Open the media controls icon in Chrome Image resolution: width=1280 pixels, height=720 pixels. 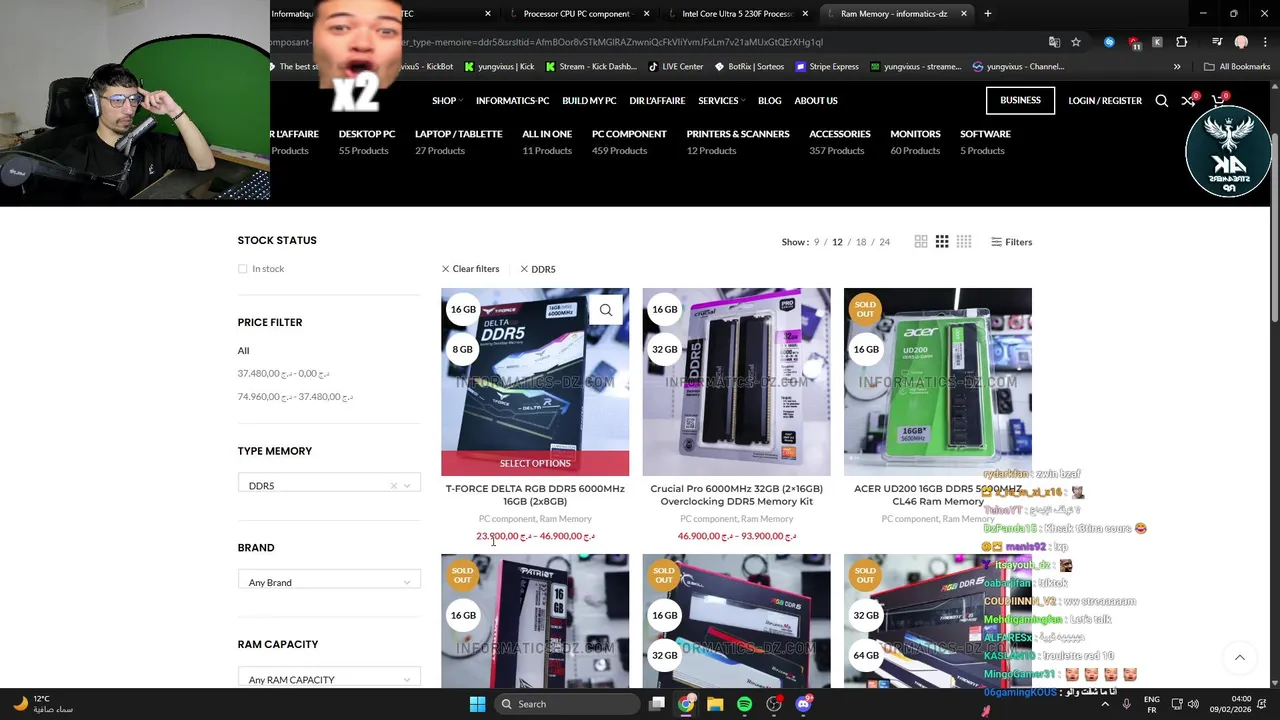pos(1217,42)
